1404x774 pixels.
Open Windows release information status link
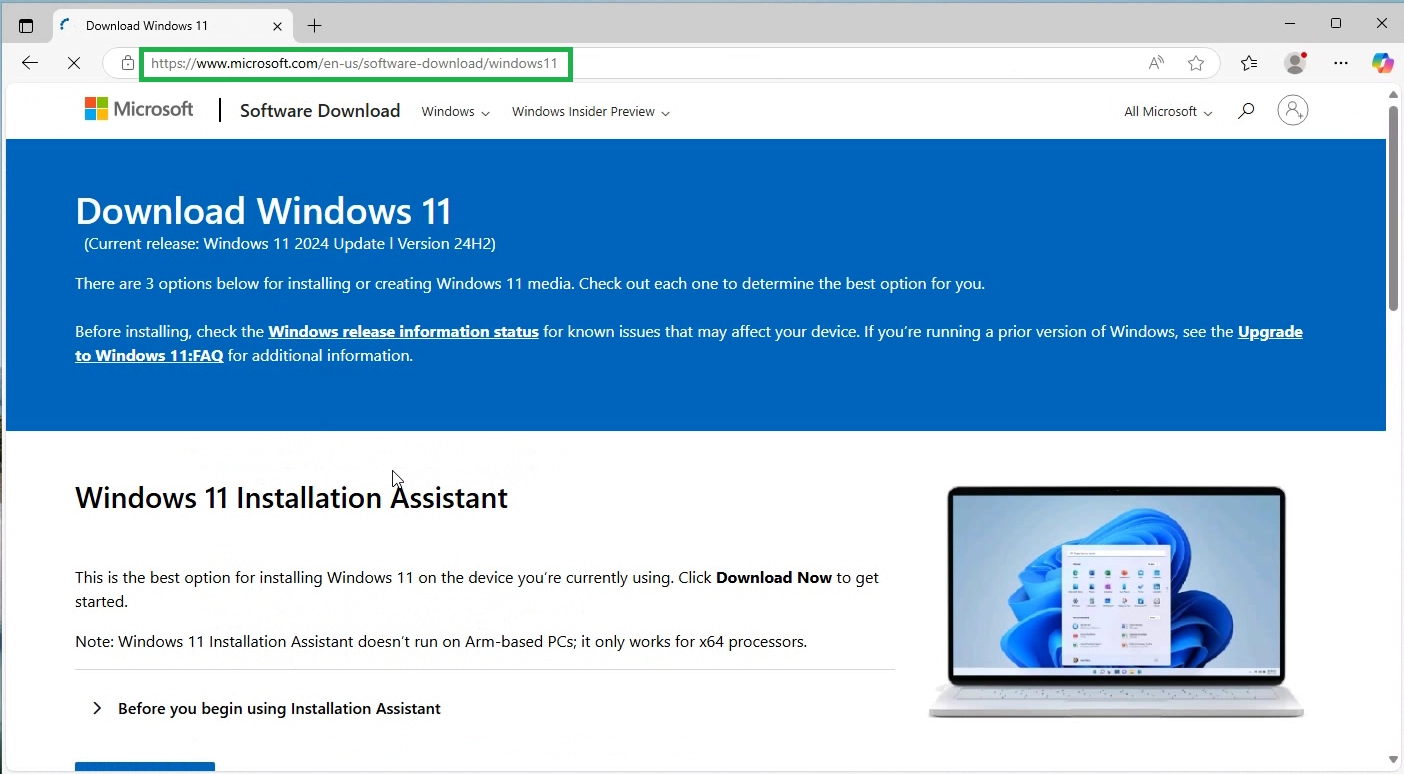[x=403, y=331]
